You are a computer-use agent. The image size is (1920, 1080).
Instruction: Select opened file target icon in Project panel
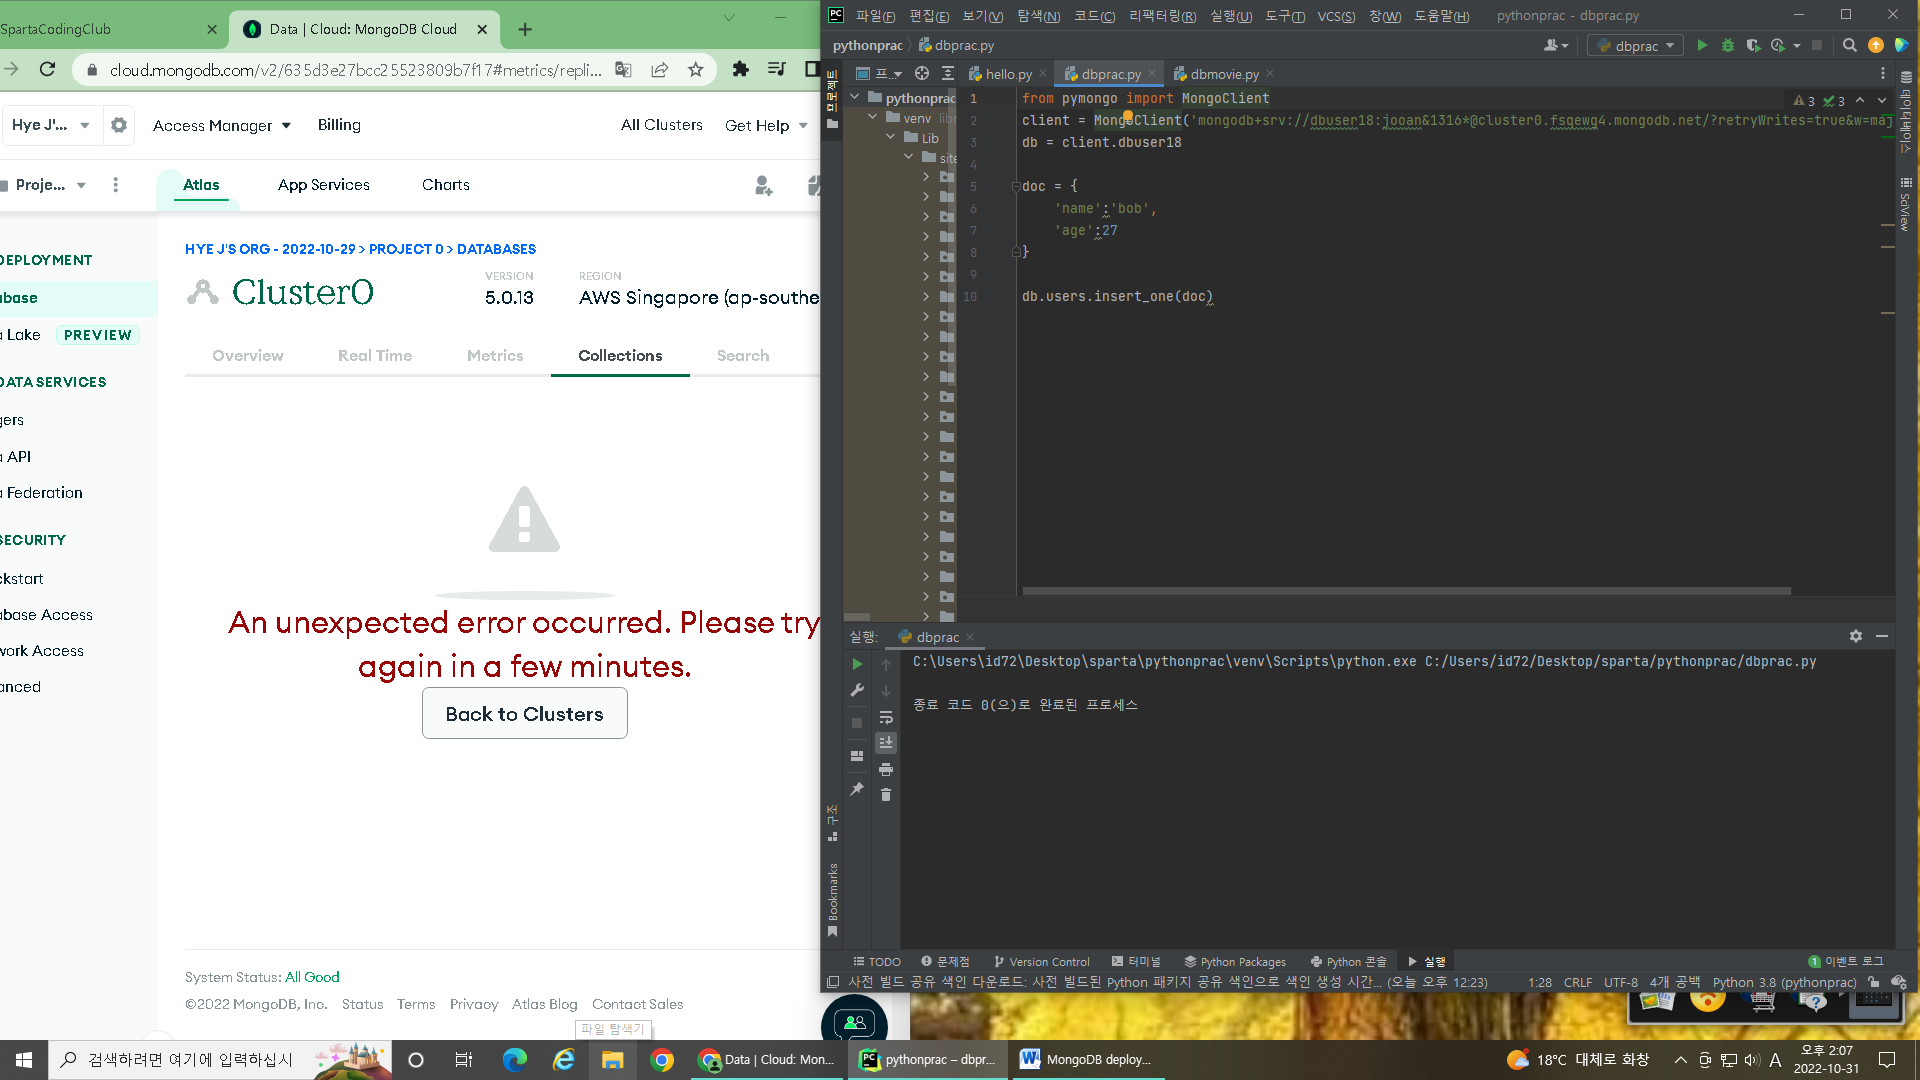pyautogui.click(x=922, y=73)
